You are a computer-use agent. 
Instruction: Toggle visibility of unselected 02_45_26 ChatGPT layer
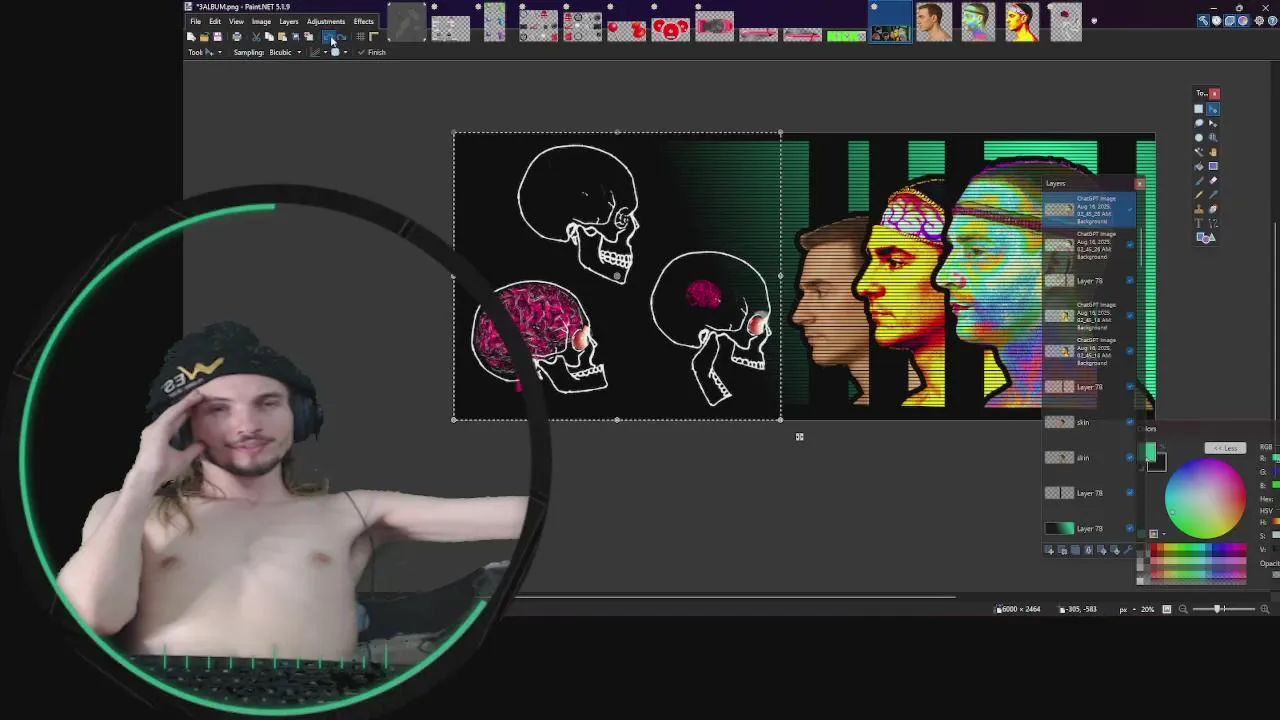[x=1130, y=244]
